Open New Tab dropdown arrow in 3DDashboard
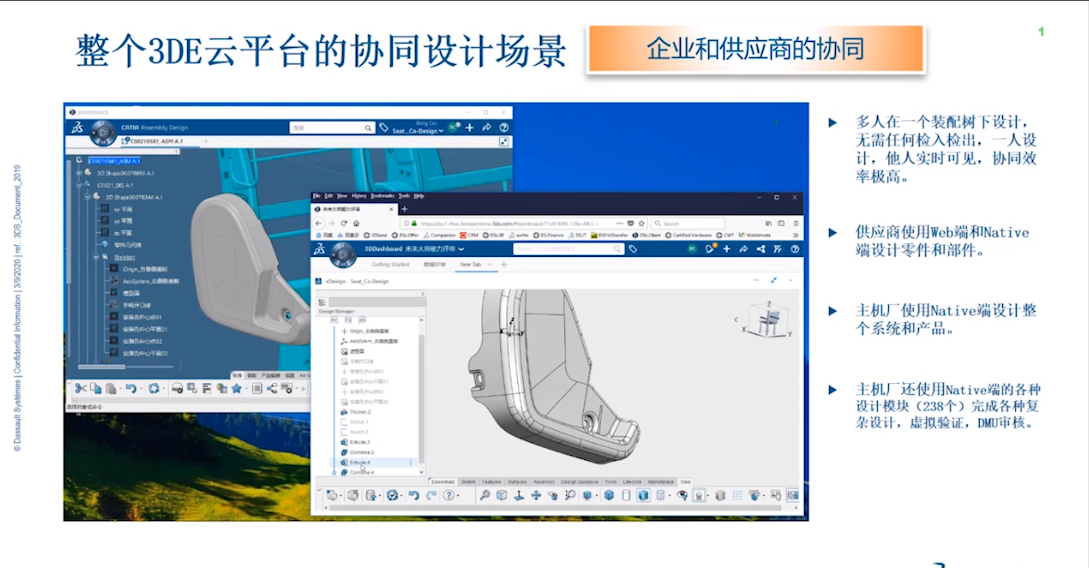Viewport: 1089px width, 568px height. [x=490, y=265]
